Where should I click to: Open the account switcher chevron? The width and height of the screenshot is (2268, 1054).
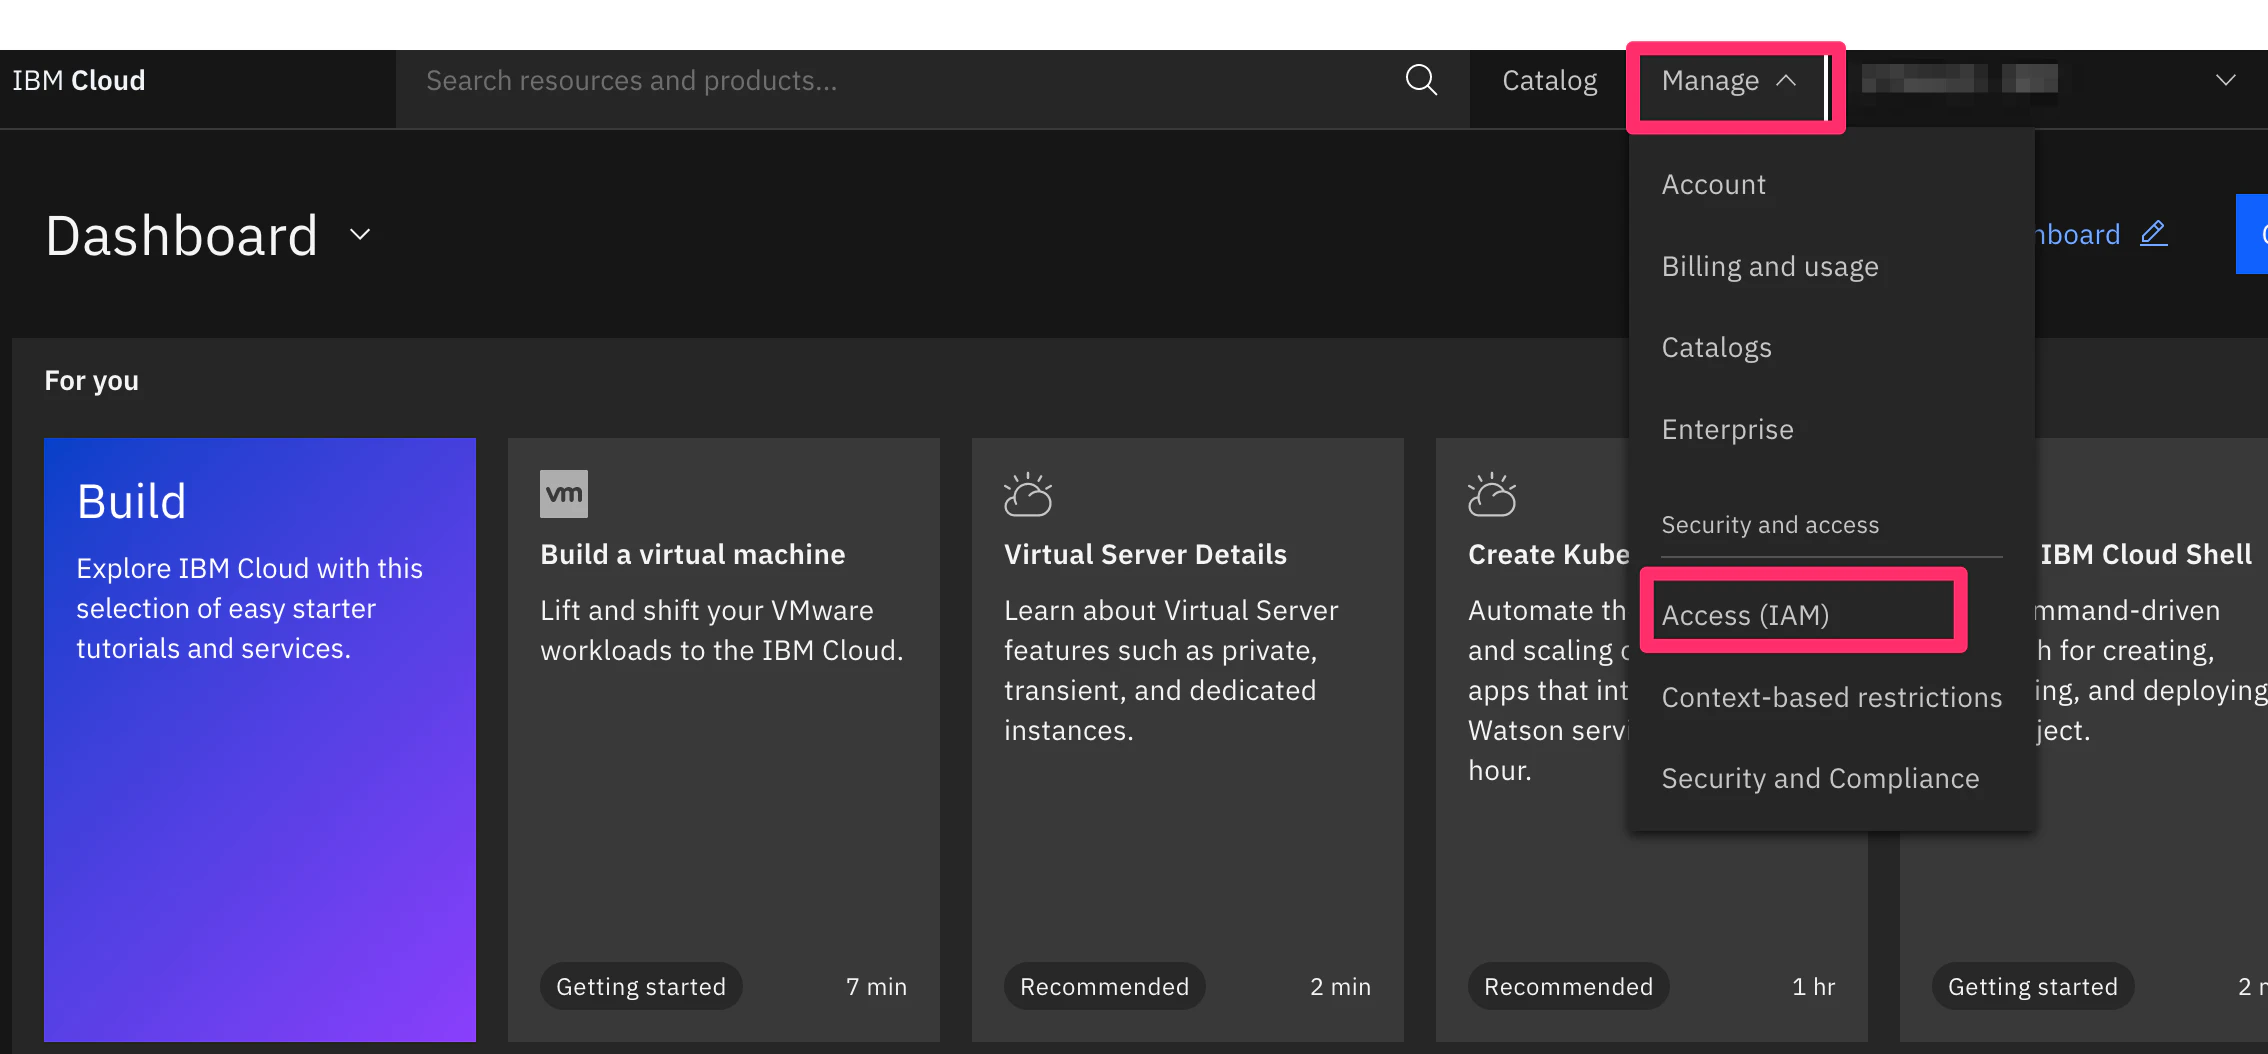click(2226, 80)
